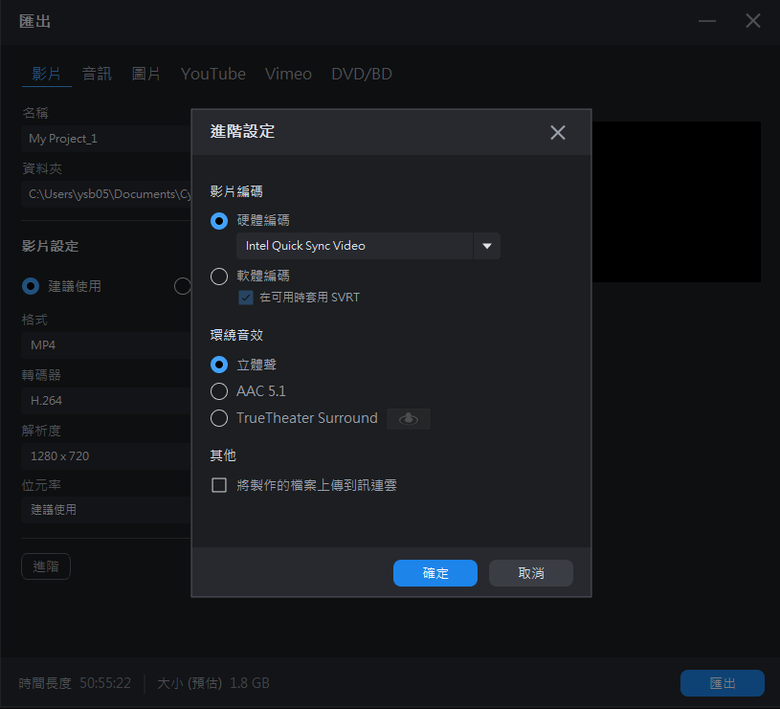Toggle 在可用時套用 SVRT checkbox
This screenshot has width=780, height=709.
246,298
